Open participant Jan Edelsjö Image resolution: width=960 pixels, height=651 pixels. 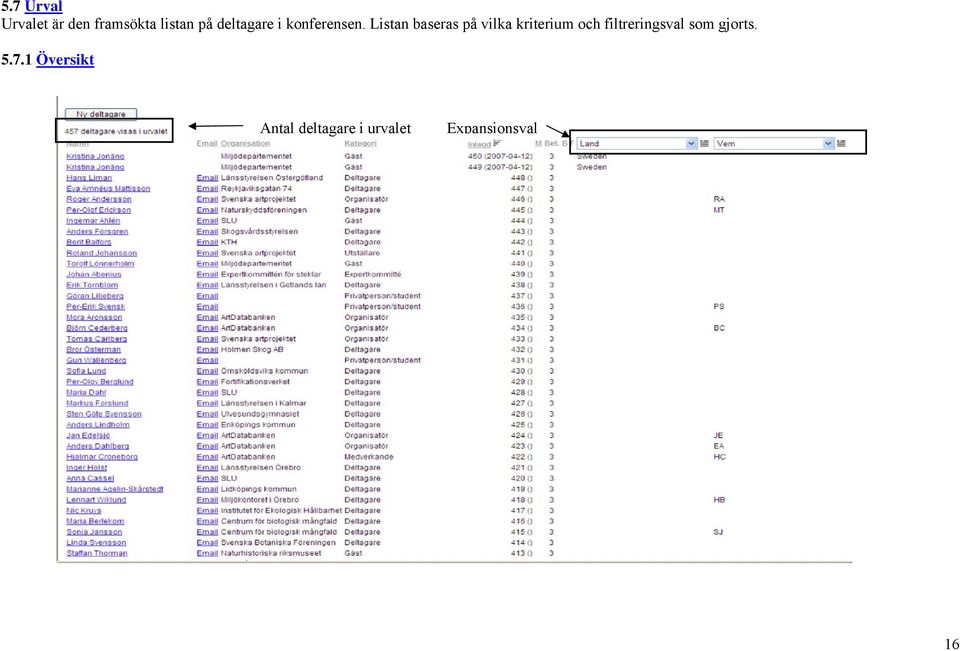point(89,435)
